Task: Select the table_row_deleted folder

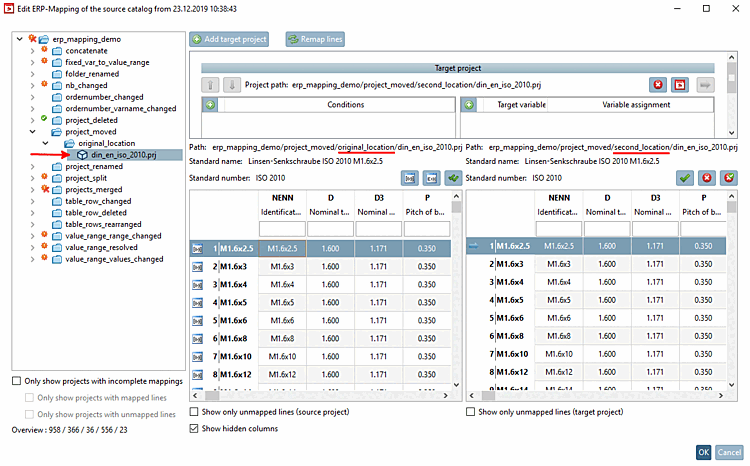Action: pos(96,212)
